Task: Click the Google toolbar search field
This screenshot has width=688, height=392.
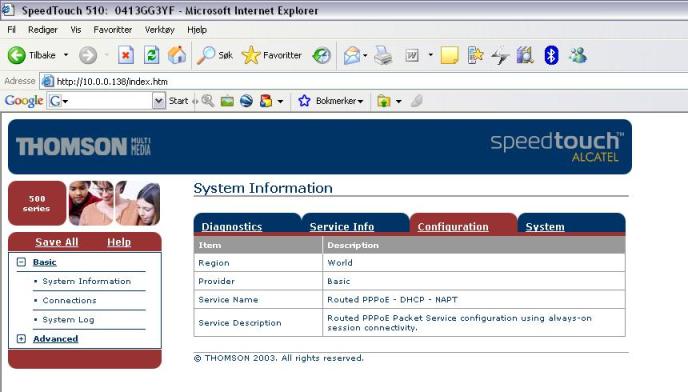Action: click(106, 101)
